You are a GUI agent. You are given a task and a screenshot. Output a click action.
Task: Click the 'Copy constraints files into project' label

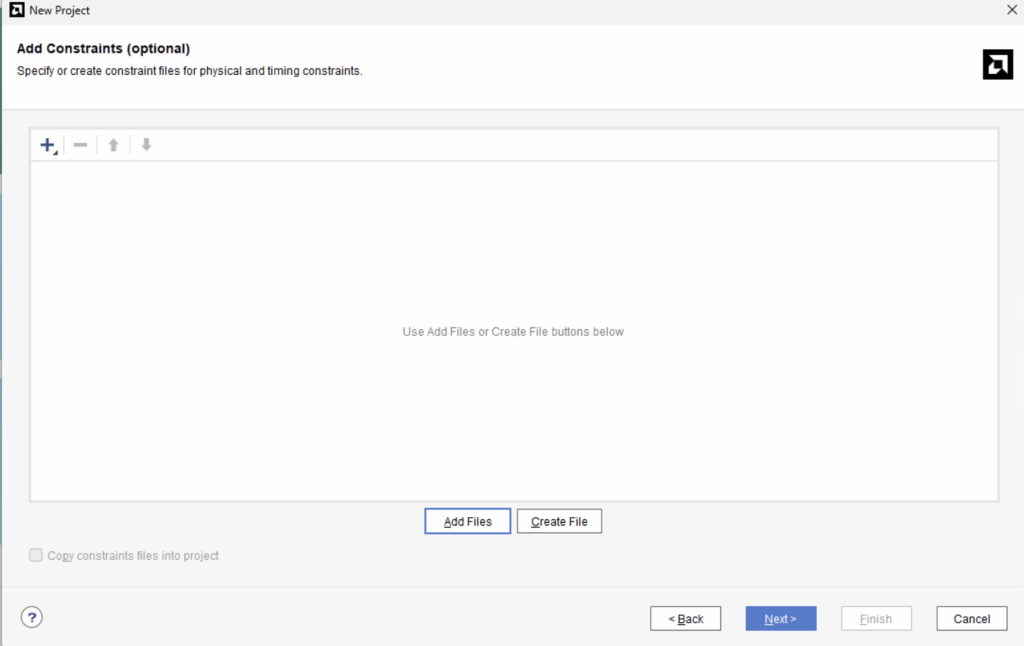(133, 555)
